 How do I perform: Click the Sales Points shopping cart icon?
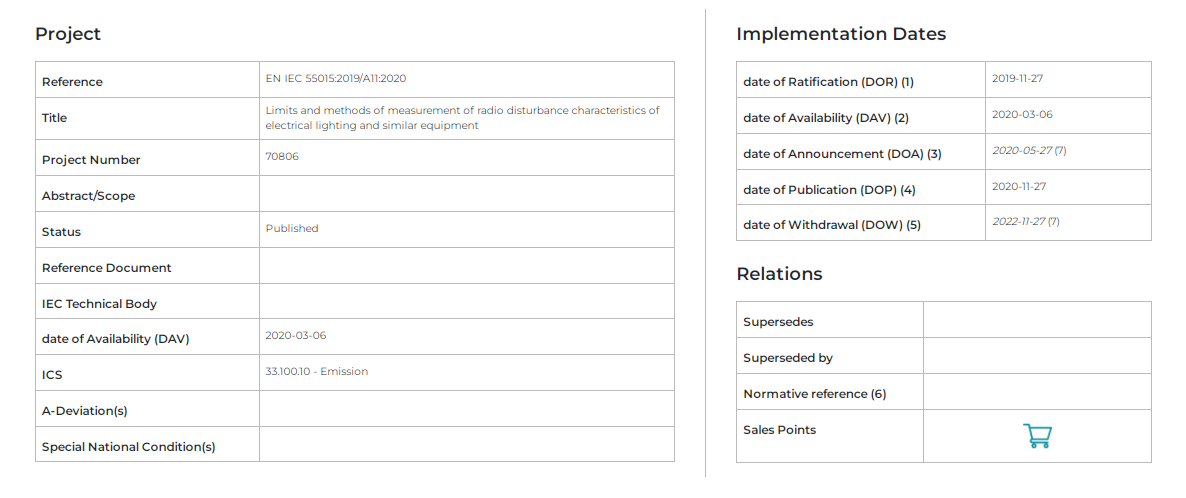(1037, 436)
